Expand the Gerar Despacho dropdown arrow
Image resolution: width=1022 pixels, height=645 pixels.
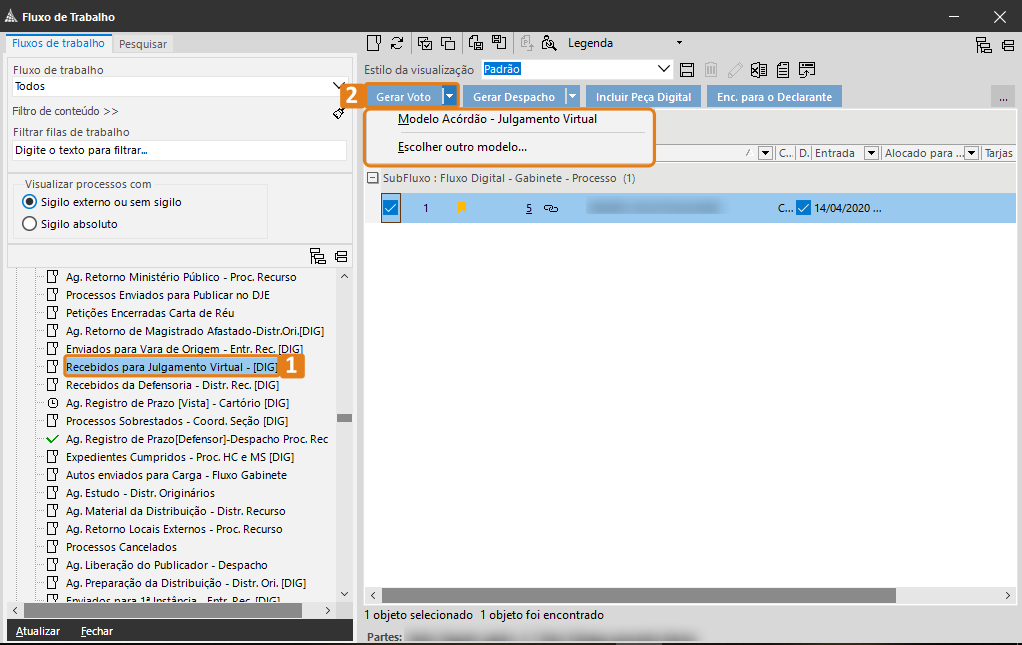(x=572, y=97)
